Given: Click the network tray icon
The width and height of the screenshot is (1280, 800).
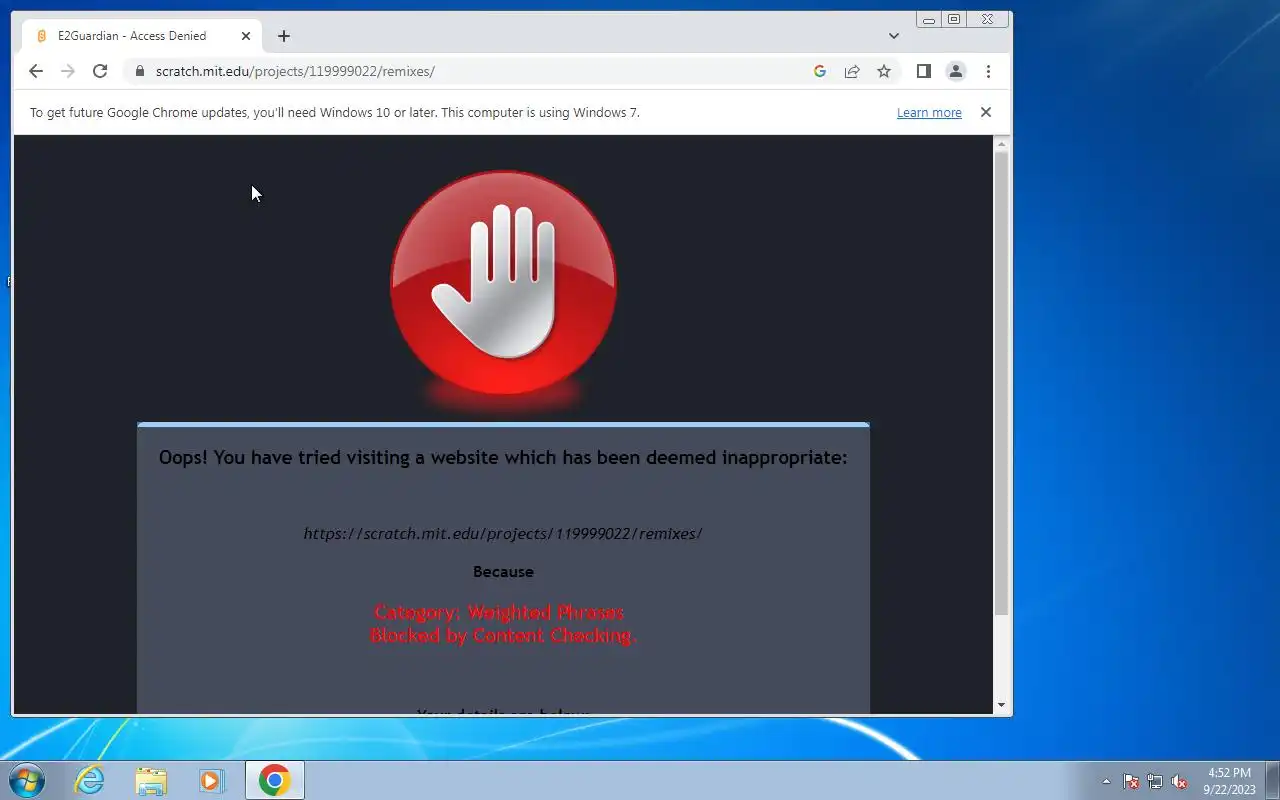Looking at the screenshot, I should coord(1155,781).
